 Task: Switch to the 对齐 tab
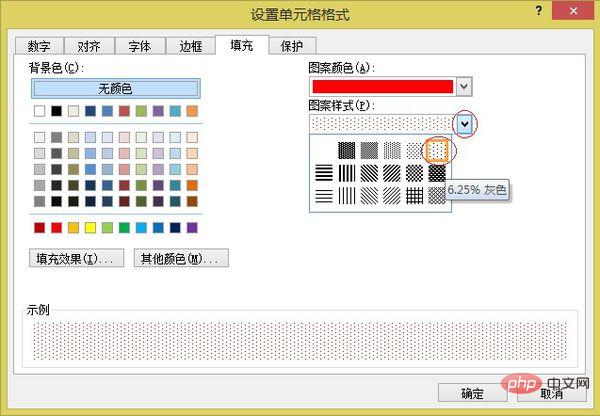[x=89, y=46]
